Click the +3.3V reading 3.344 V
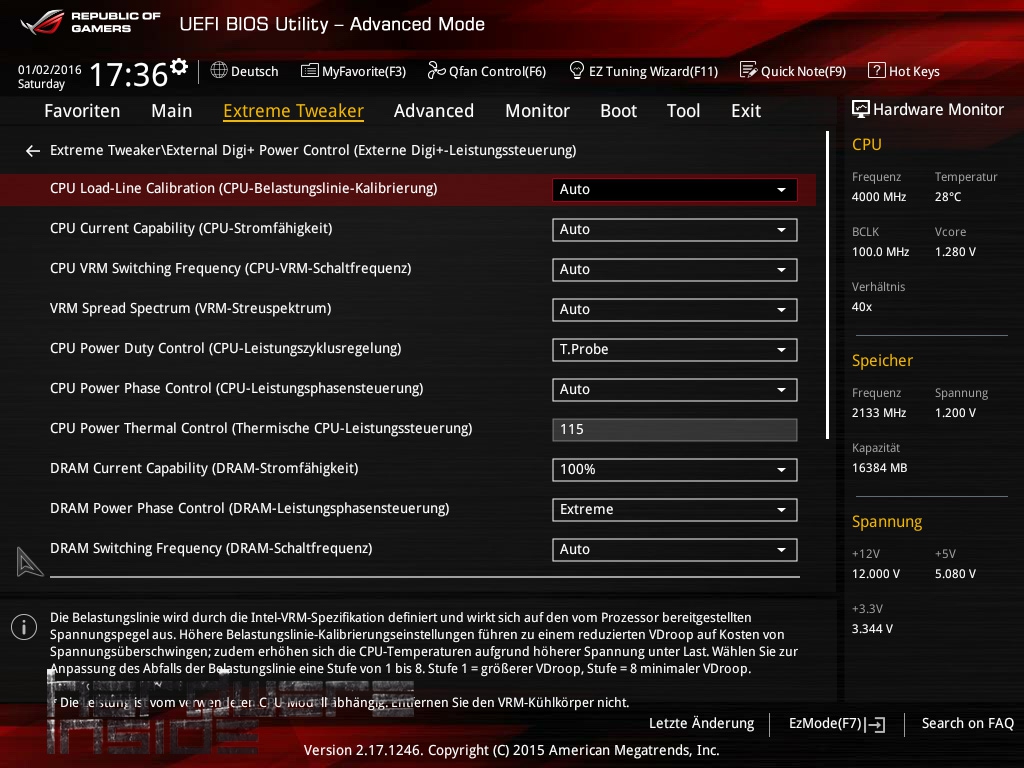Viewport: 1024px width, 768px height. pyautogui.click(x=872, y=629)
